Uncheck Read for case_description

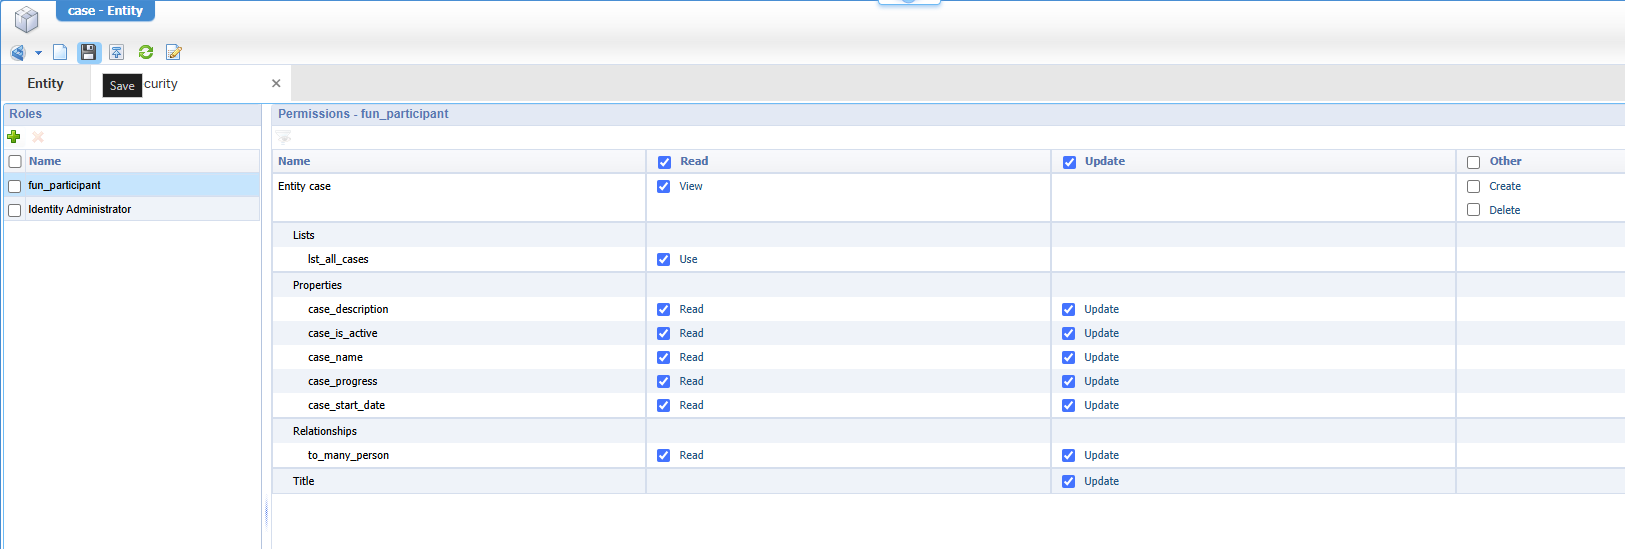663,310
